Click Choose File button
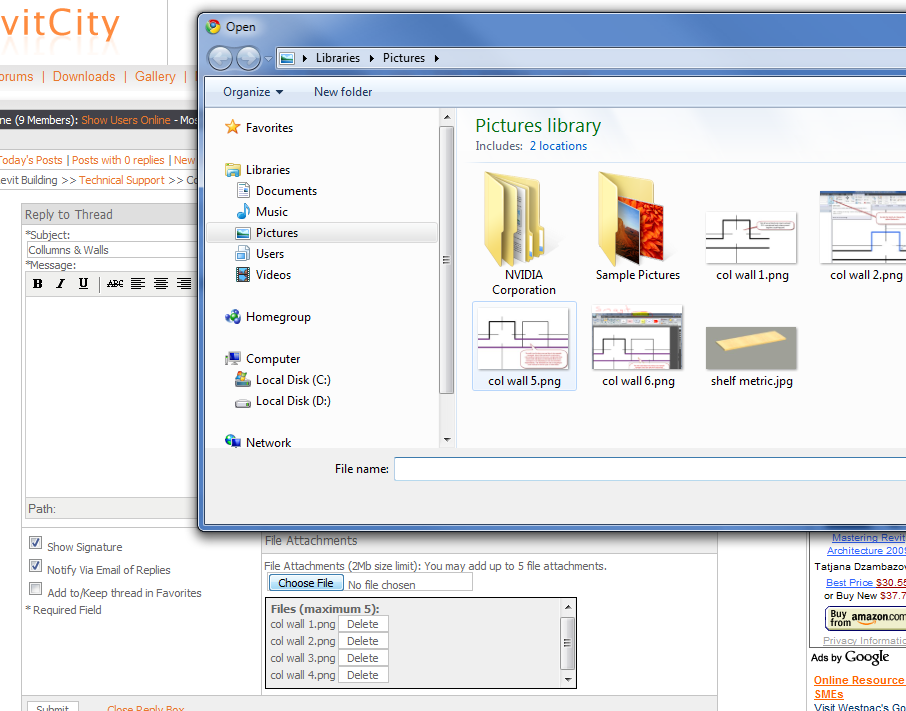Image resolution: width=906 pixels, height=711 pixels. pos(306,583)
